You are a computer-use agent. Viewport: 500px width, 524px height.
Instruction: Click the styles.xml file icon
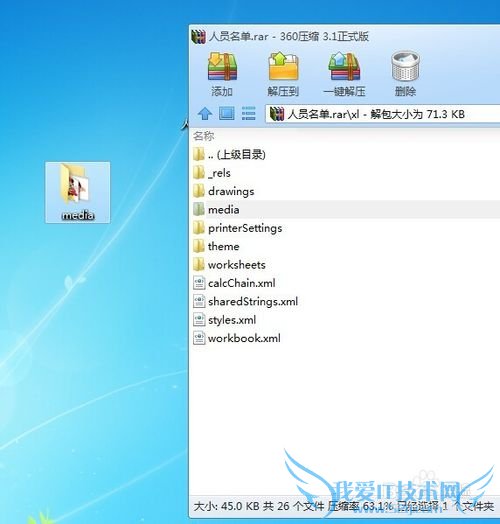[x=199, y=320]
